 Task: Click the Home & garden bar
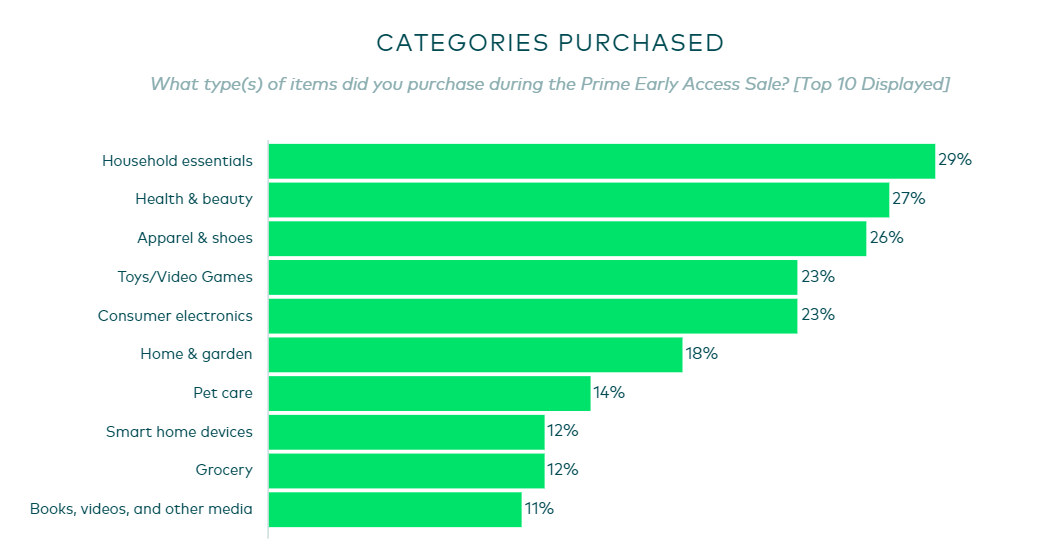click(475, 354)
